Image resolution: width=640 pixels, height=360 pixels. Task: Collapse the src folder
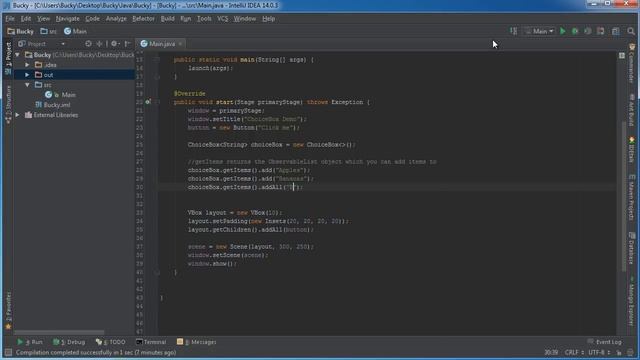[27, 85]
